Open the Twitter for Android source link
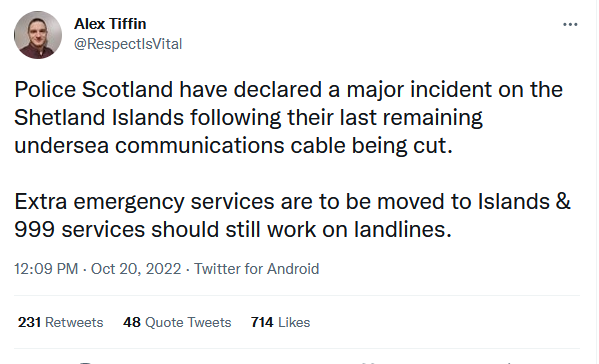The width and height of the screenshot is (599, 364). [x=256, y=269]
